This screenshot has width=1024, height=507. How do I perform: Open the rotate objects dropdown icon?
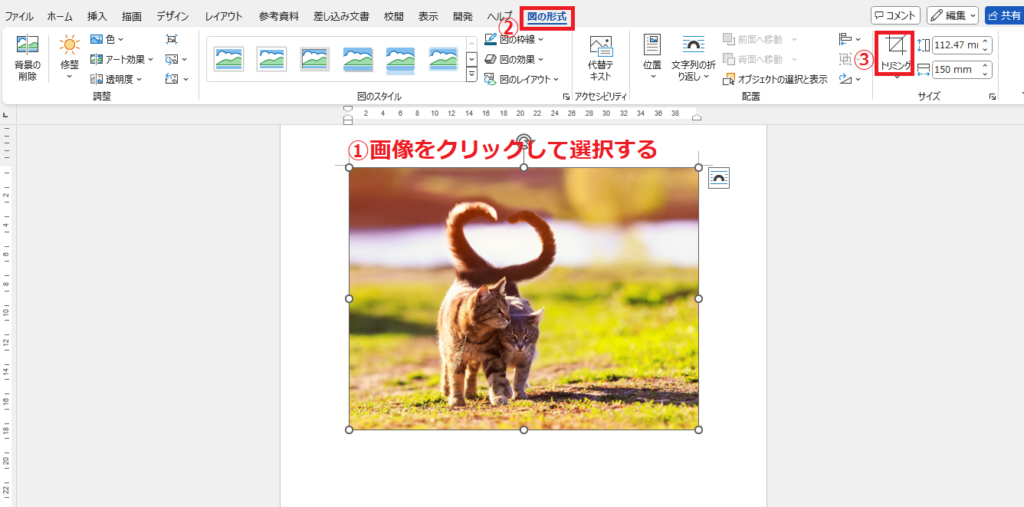[x=850, y=79]
